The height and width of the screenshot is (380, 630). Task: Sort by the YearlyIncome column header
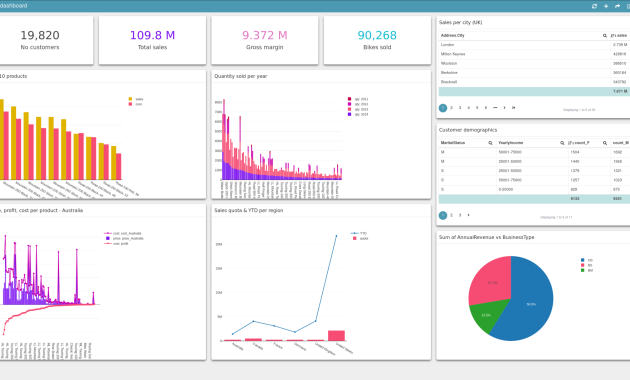[511, 143]
